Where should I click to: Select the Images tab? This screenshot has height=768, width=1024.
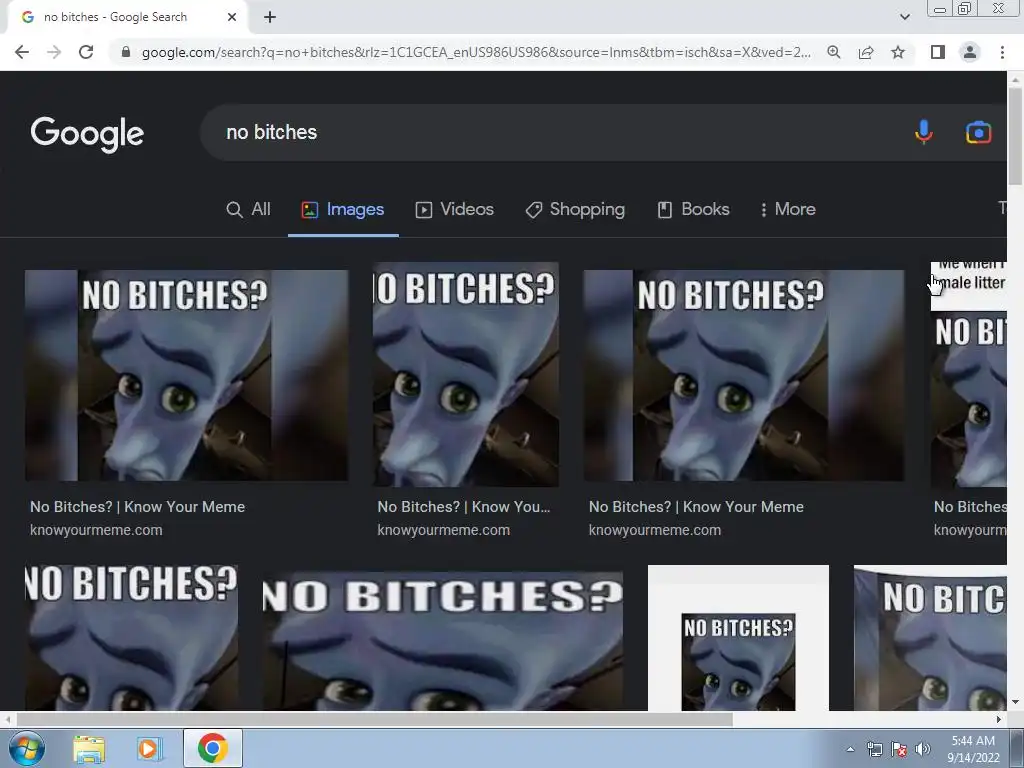343,209
